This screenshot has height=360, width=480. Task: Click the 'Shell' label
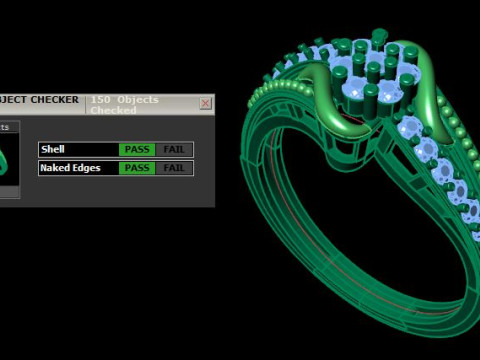click(53, 149)
